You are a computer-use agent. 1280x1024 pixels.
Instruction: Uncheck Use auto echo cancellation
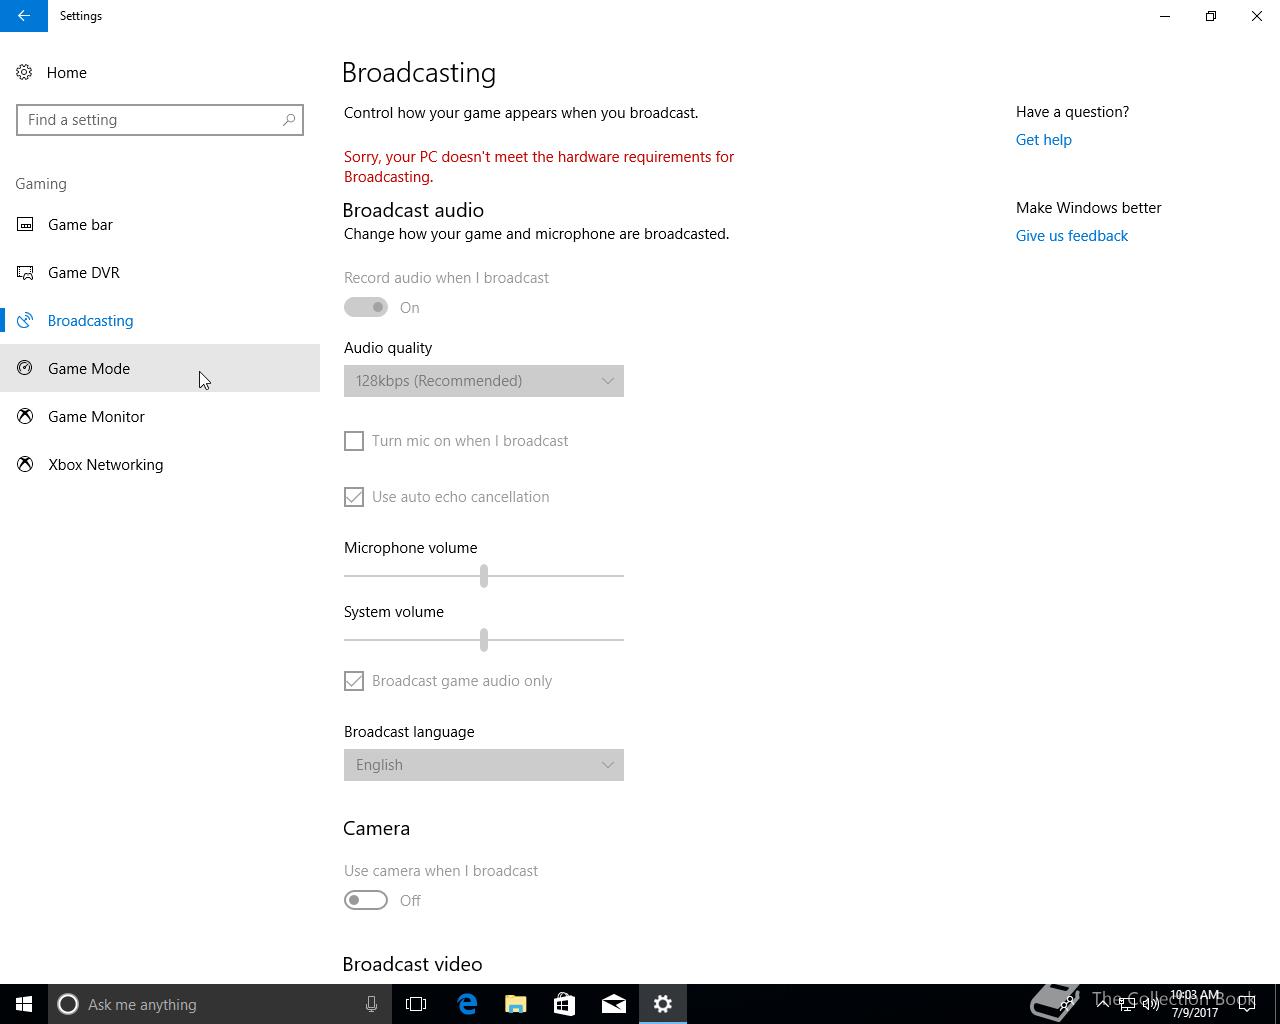coord(354,497)
